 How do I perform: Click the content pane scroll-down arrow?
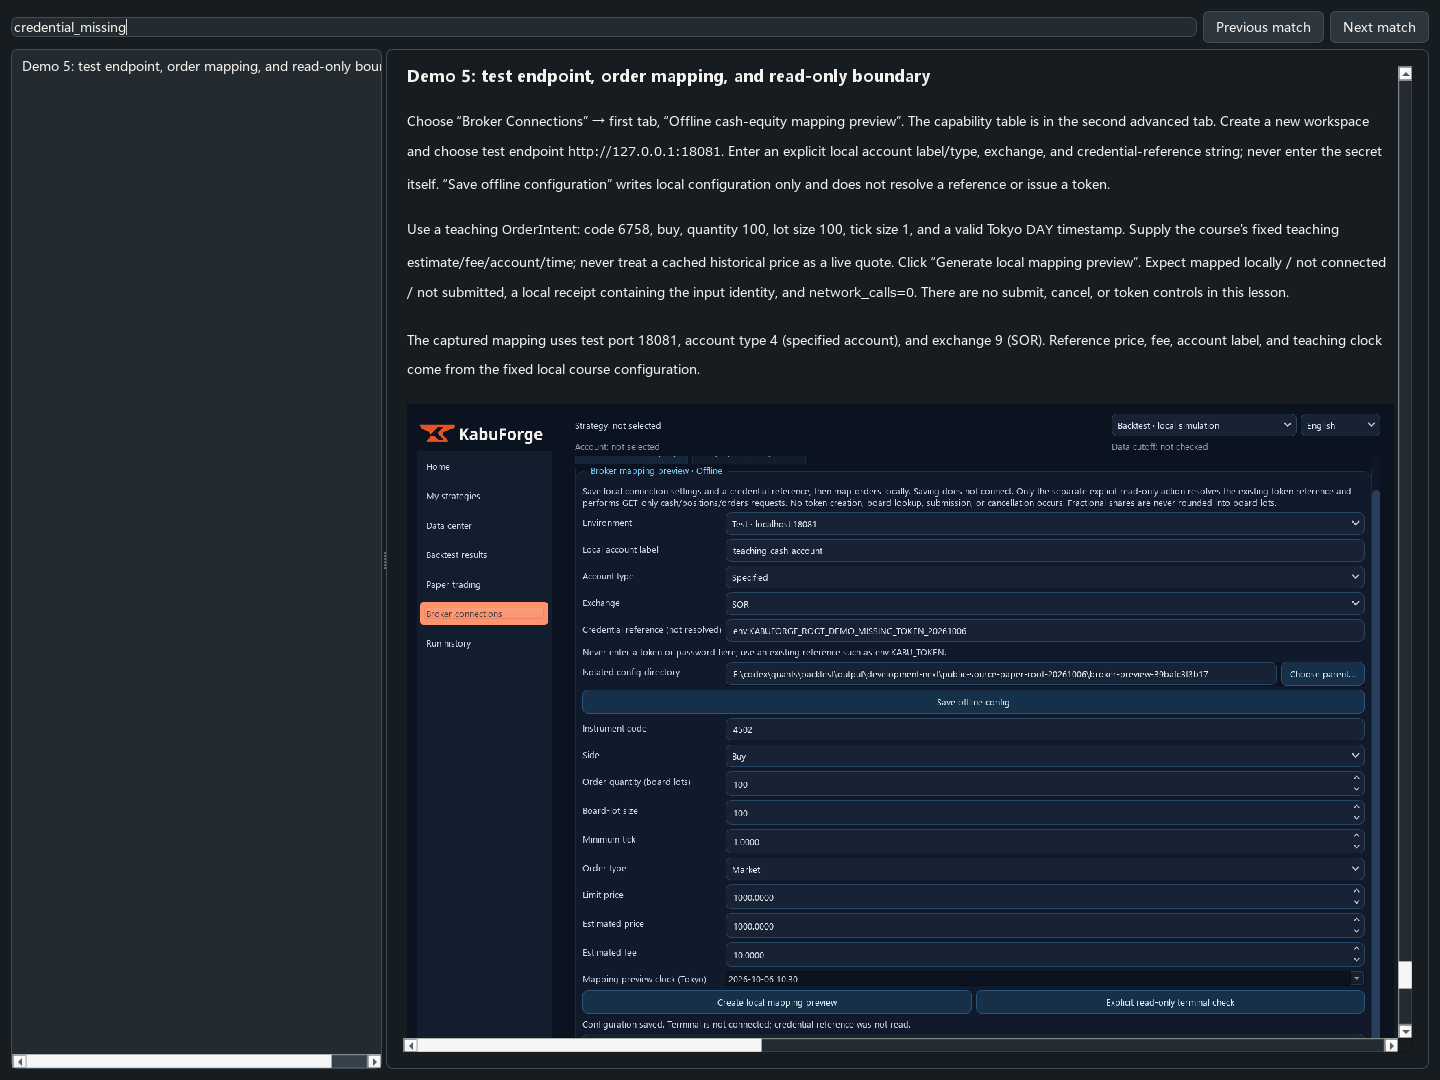[1405, 1031]
